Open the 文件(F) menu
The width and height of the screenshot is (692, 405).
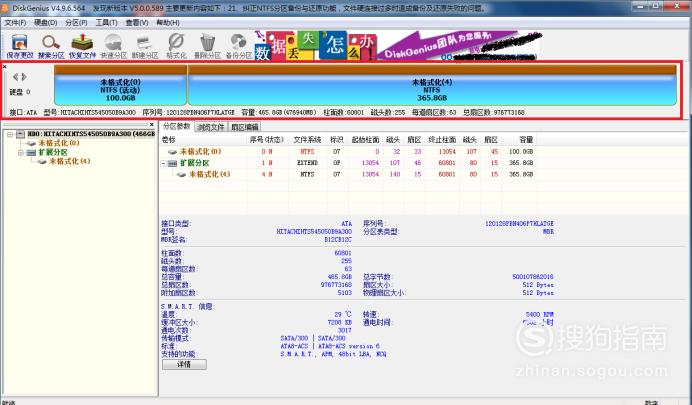(x=15, y=22)
